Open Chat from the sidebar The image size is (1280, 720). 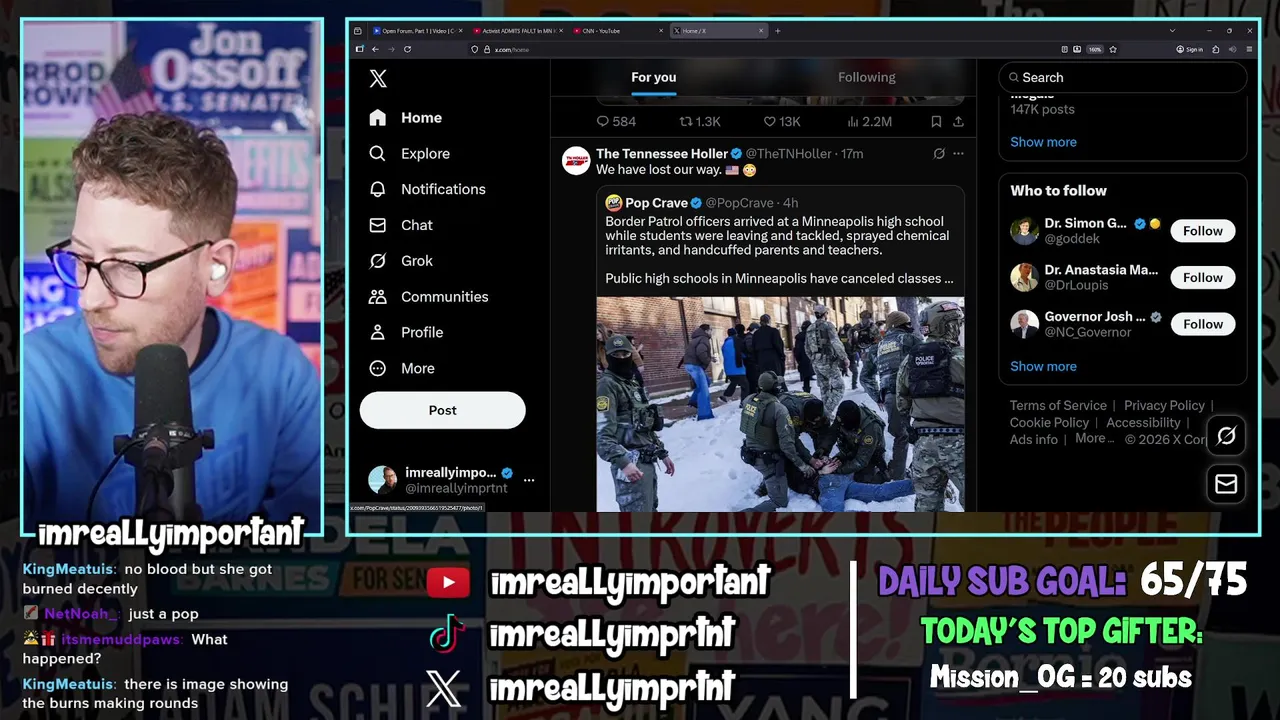coord(400,225)
